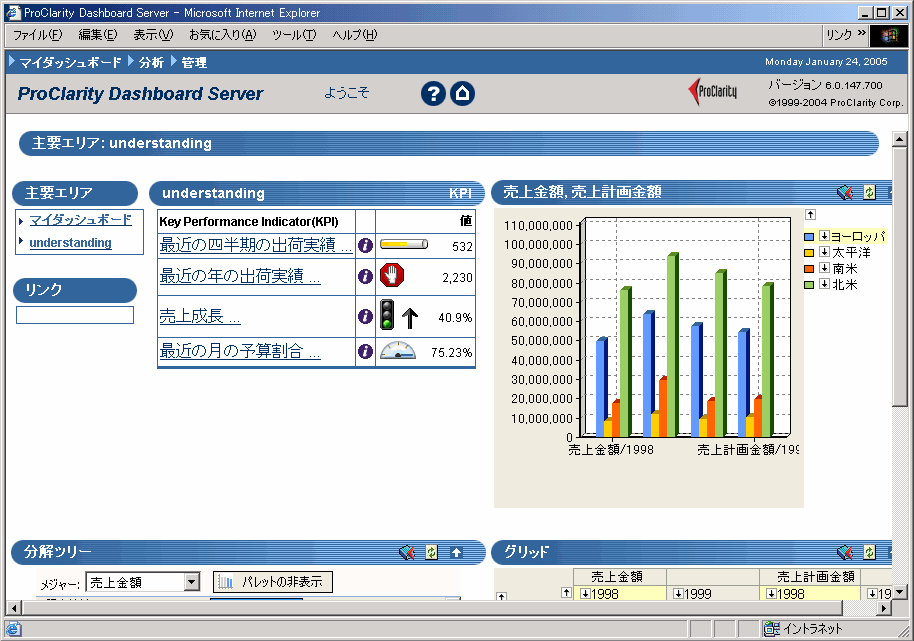Screen dimensions: 914x641
Task: Open the お気に入り(A) menu
Action: [x=223, y=35]
